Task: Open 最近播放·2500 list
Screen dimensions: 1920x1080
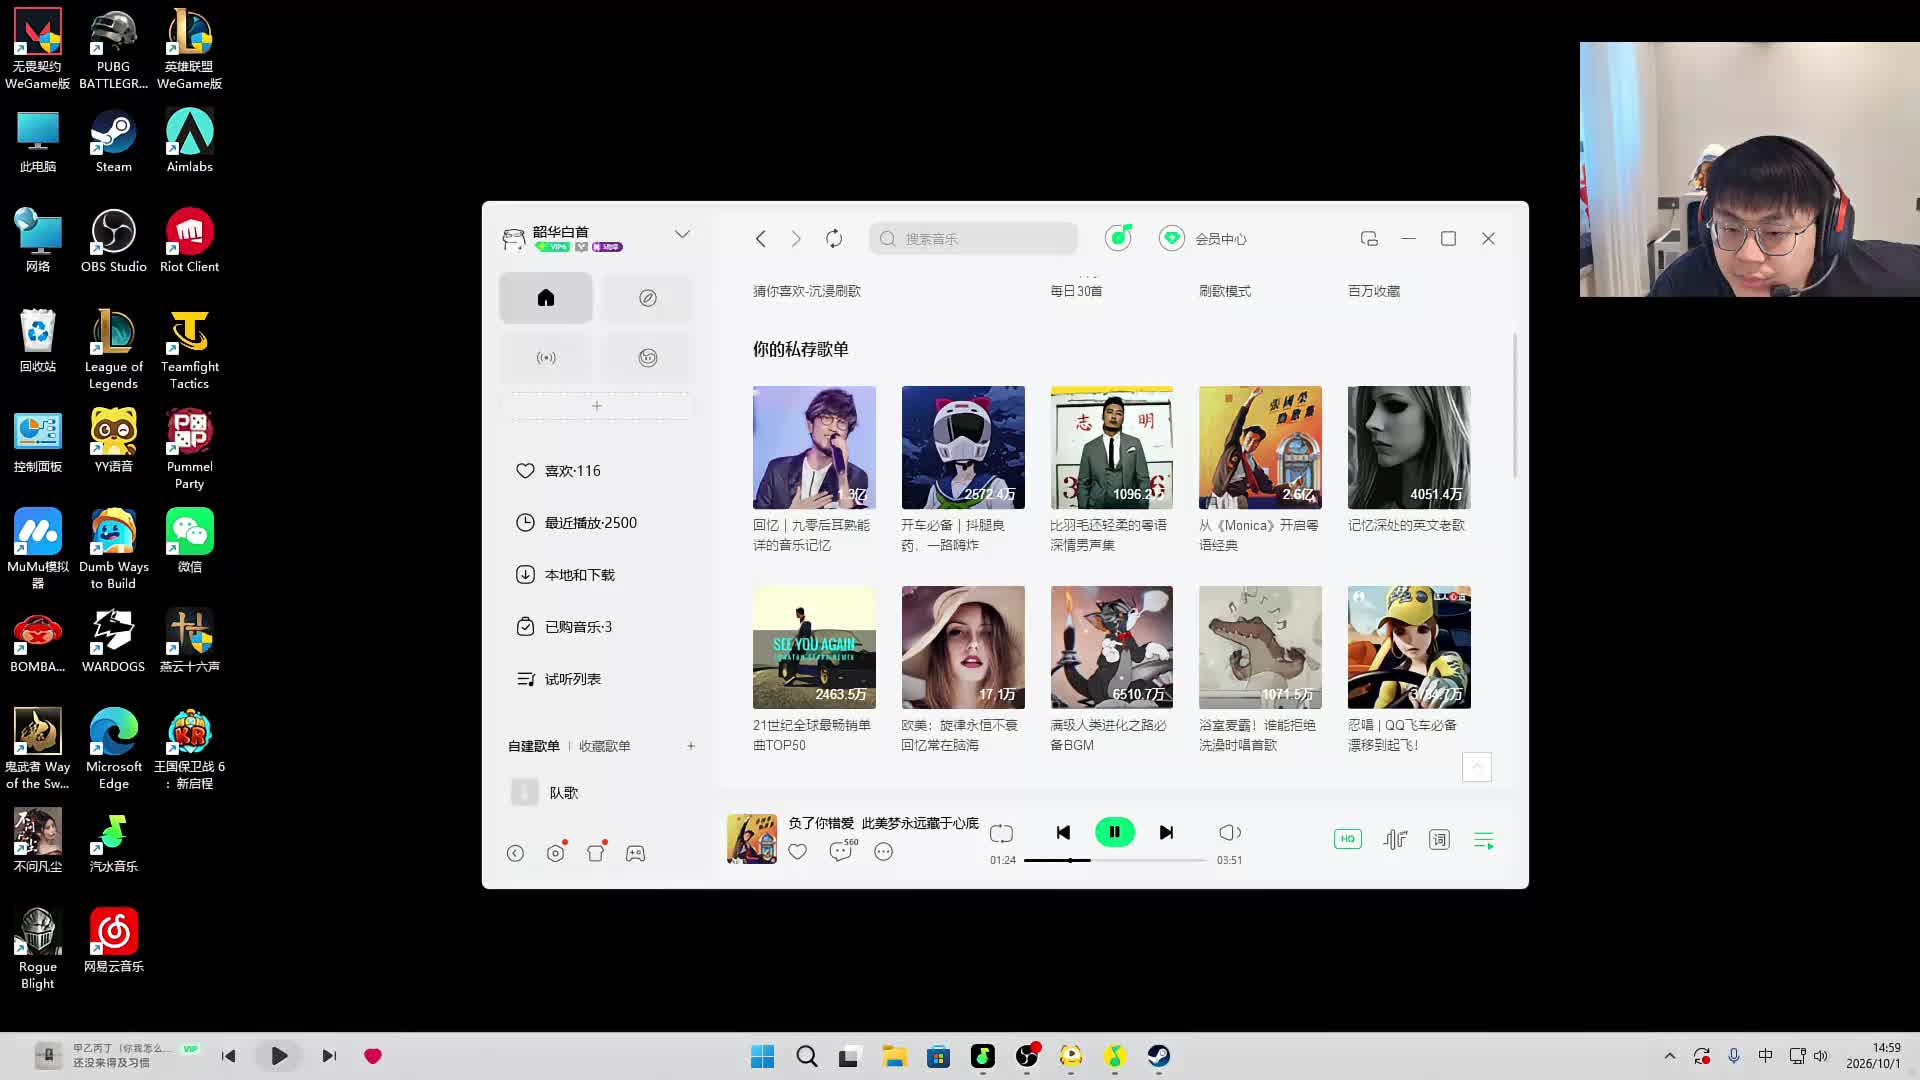Action: 597,523
